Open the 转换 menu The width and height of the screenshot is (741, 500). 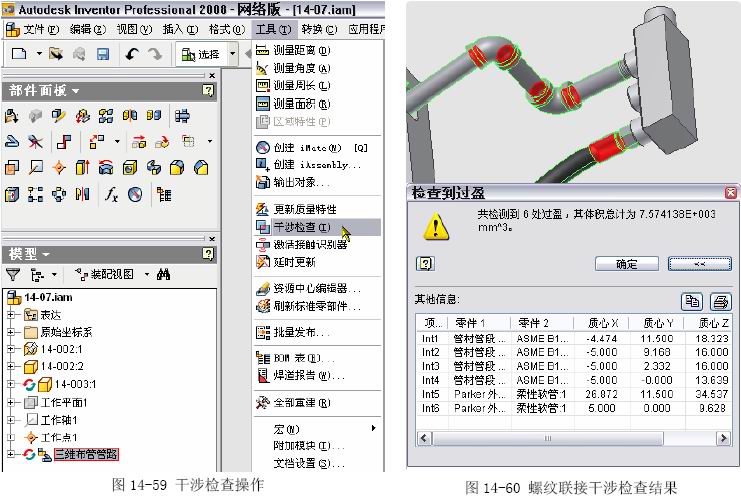tap(319, 29)
